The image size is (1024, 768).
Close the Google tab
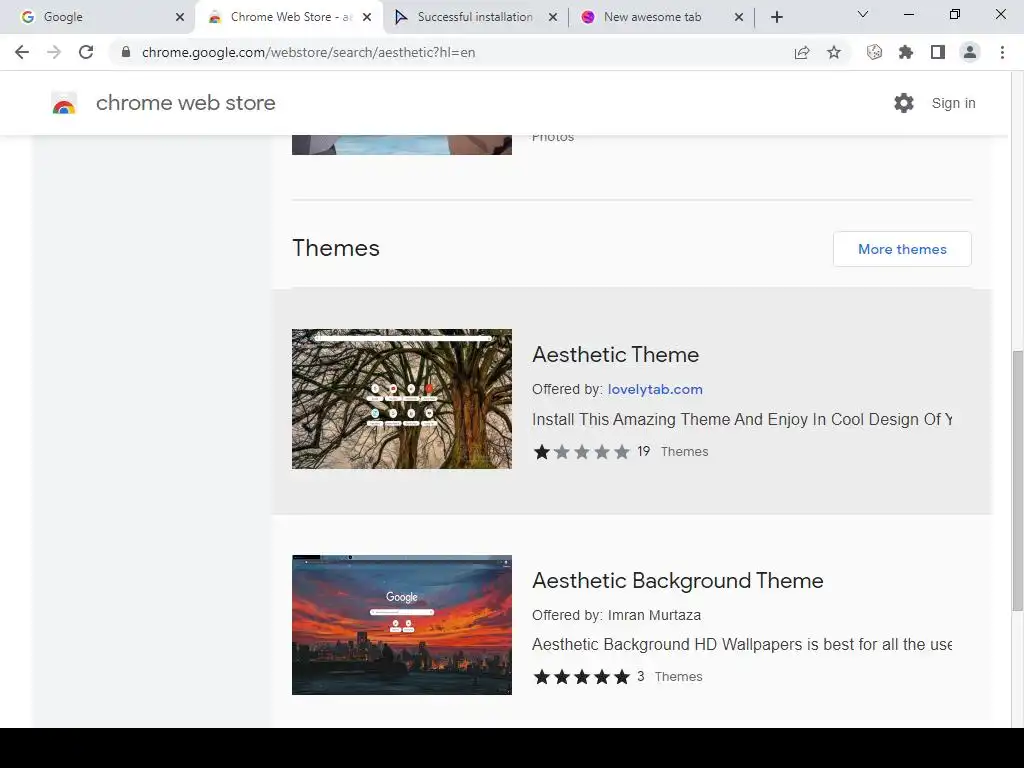pyautogui.click(x=180, y=17)
